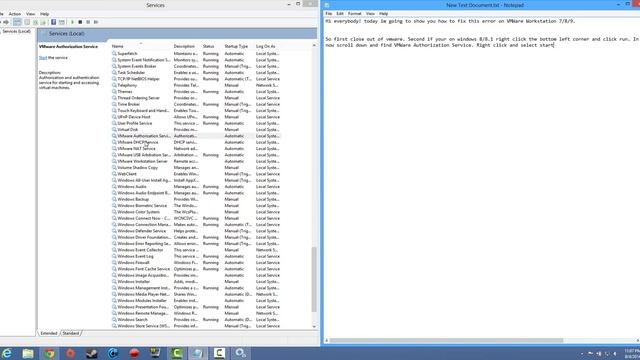Click the Services list scroll up arrow
Screen dimensions: 640x360
314,45
